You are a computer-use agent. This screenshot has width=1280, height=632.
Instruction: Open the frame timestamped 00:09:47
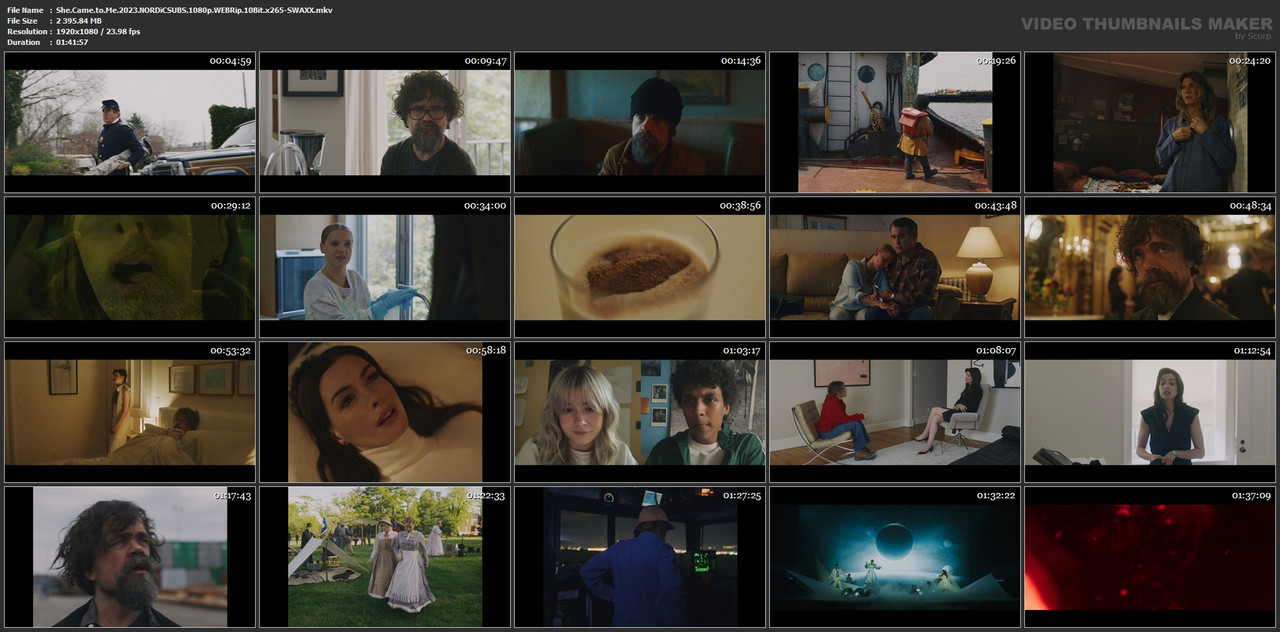coord(385,122)
